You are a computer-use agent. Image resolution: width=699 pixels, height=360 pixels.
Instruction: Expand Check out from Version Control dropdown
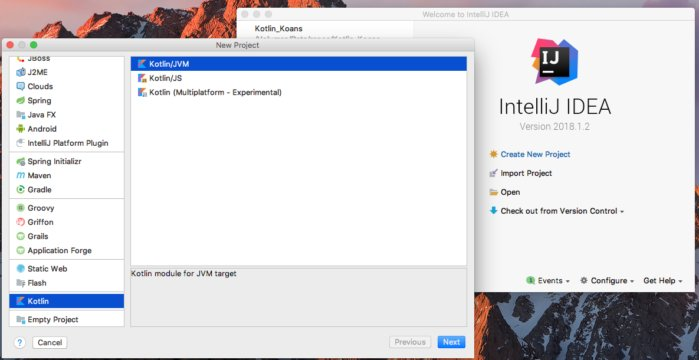(562, 211)
